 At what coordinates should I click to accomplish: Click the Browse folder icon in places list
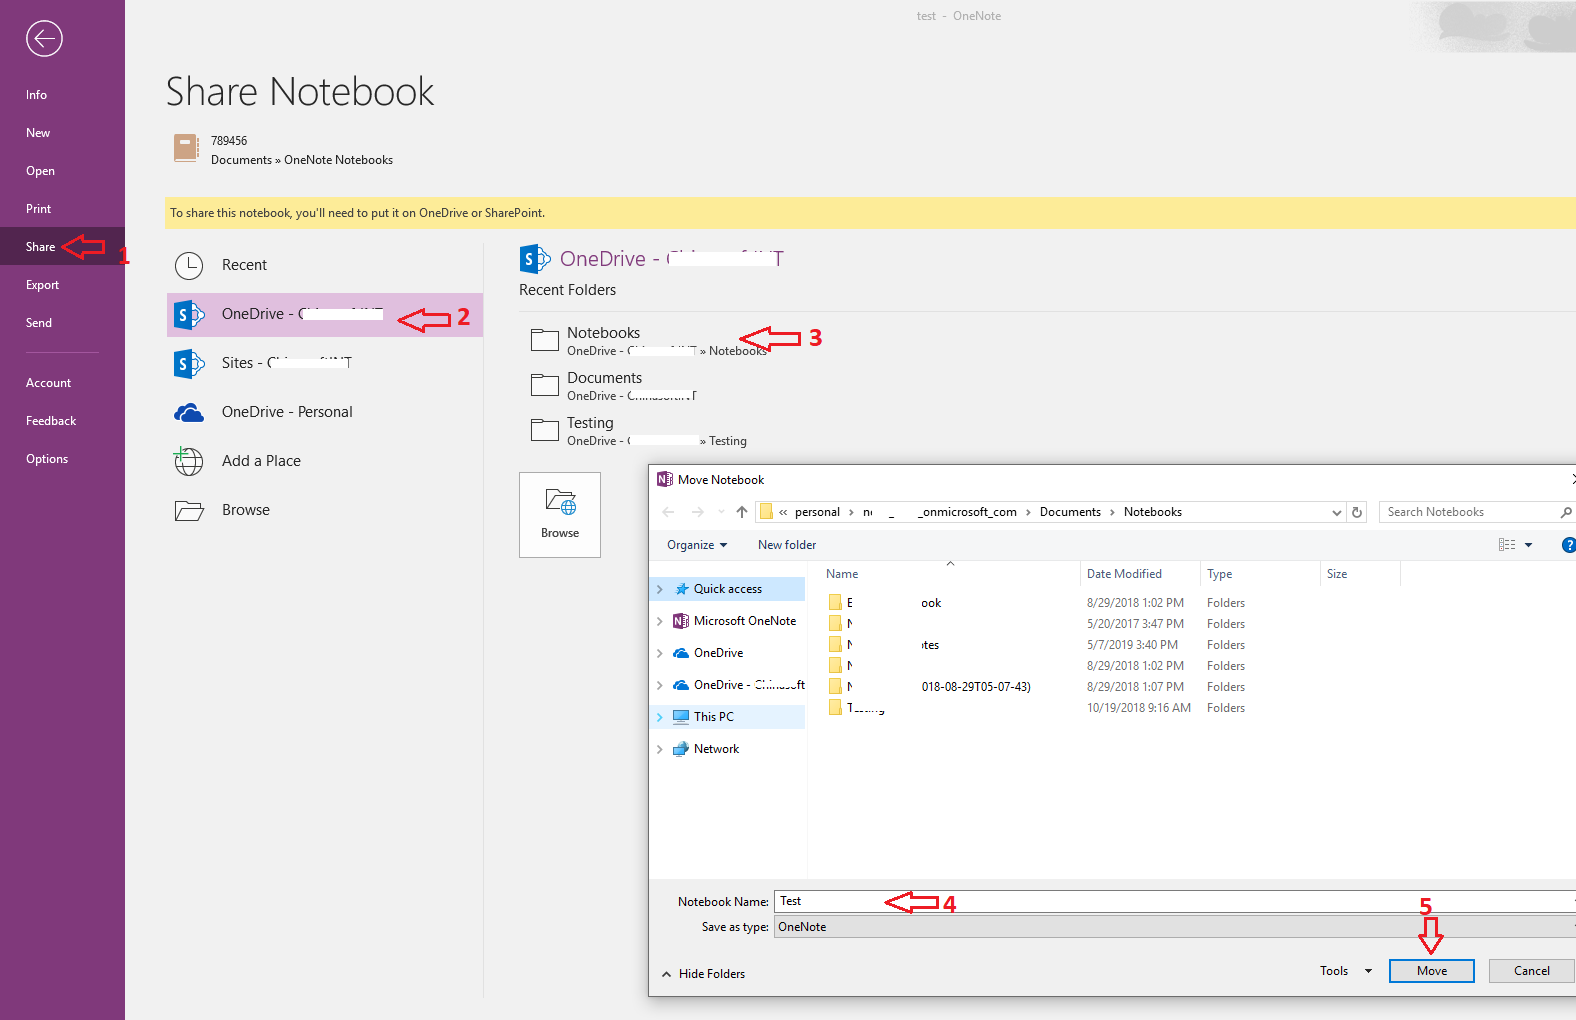[x=189, y=510]
